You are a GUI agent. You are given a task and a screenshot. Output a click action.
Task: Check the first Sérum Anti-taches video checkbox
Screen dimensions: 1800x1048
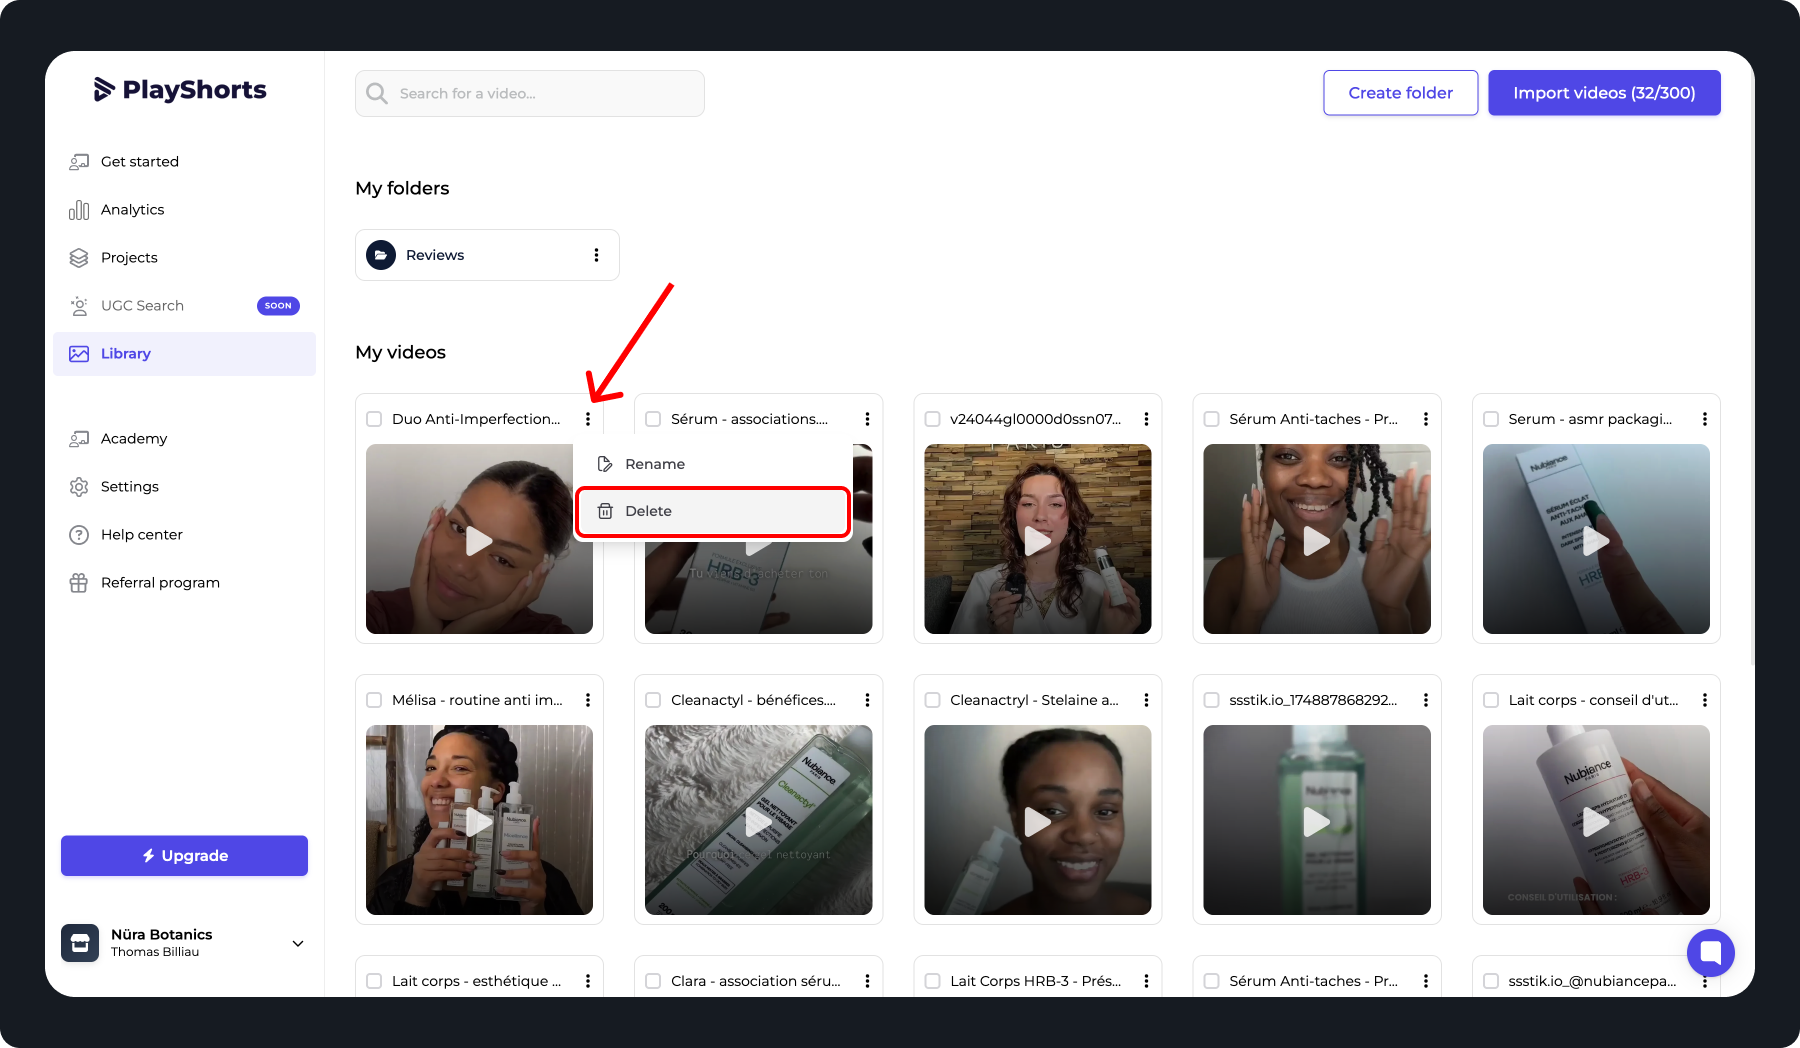1211,419
